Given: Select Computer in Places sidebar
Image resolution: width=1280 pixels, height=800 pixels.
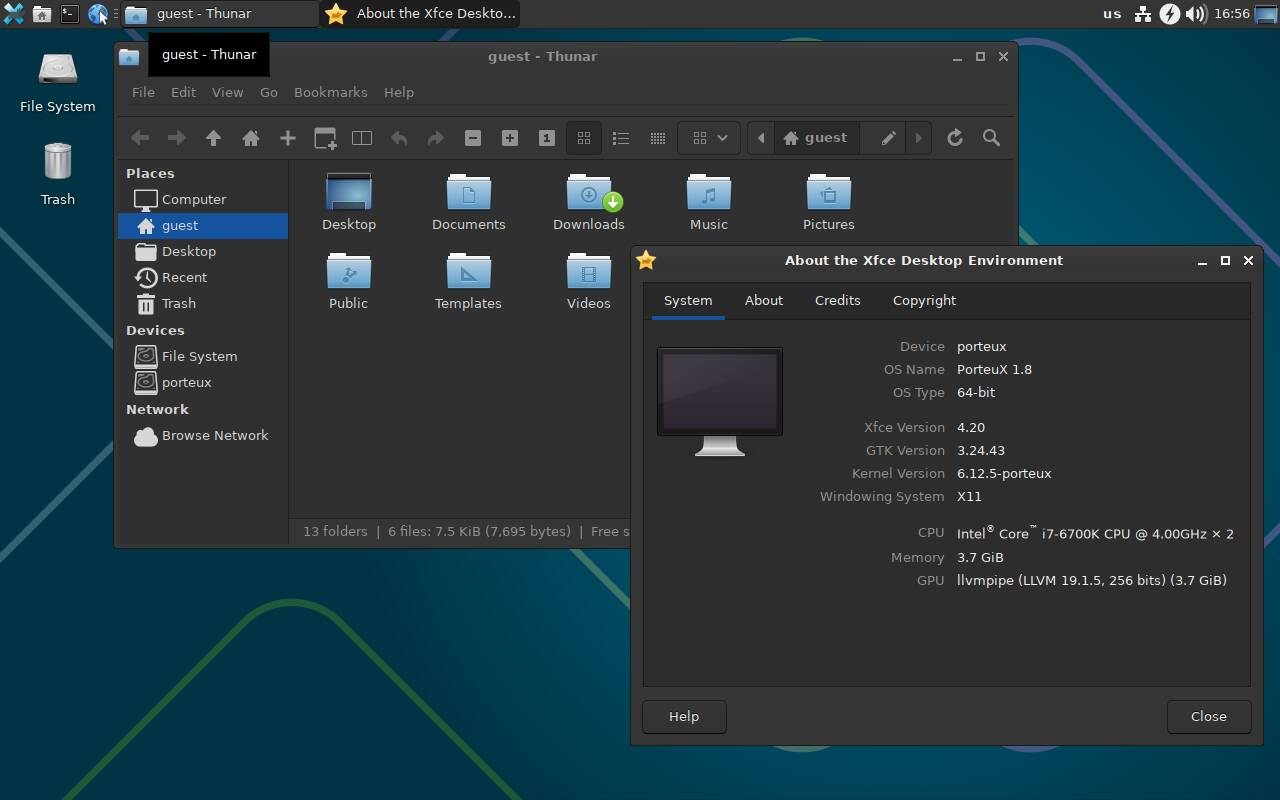Looking at the screenshot, I should (203, 199).
